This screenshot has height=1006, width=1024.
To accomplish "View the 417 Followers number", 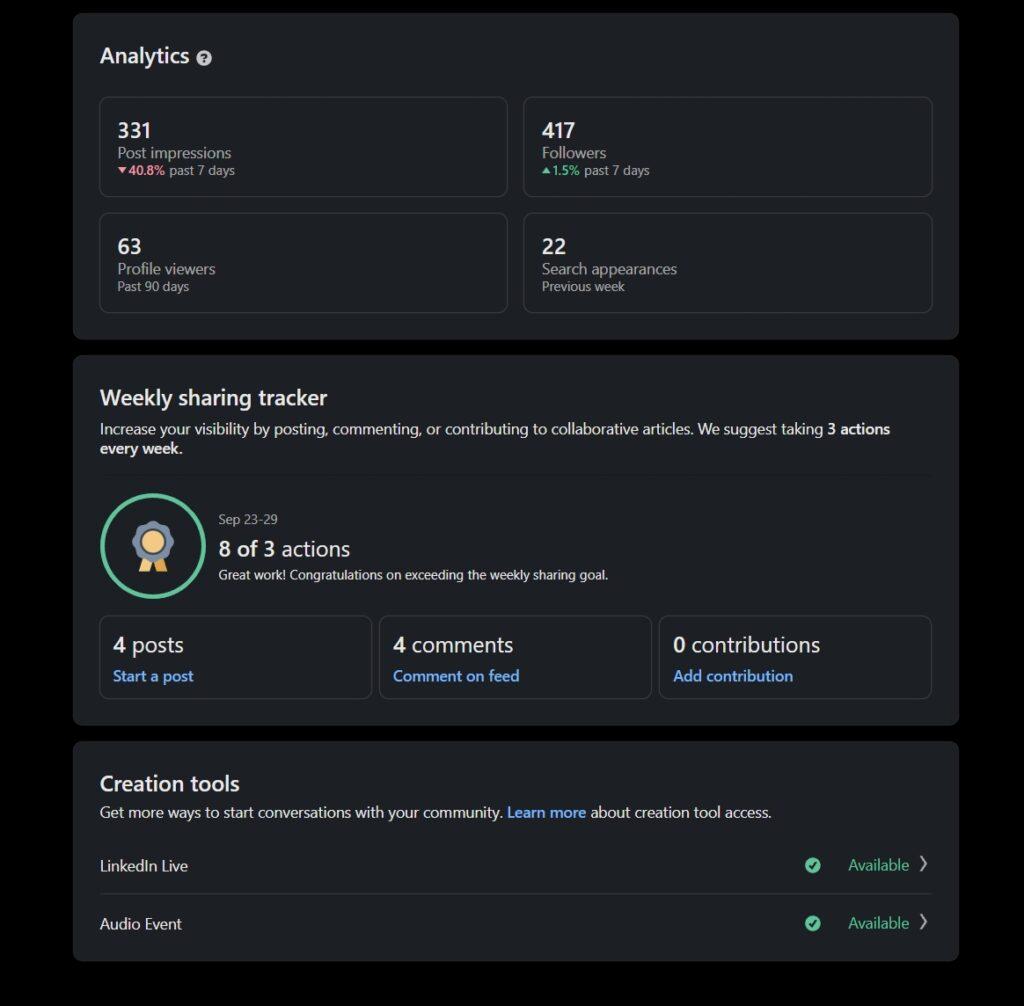I will (558, 130).
